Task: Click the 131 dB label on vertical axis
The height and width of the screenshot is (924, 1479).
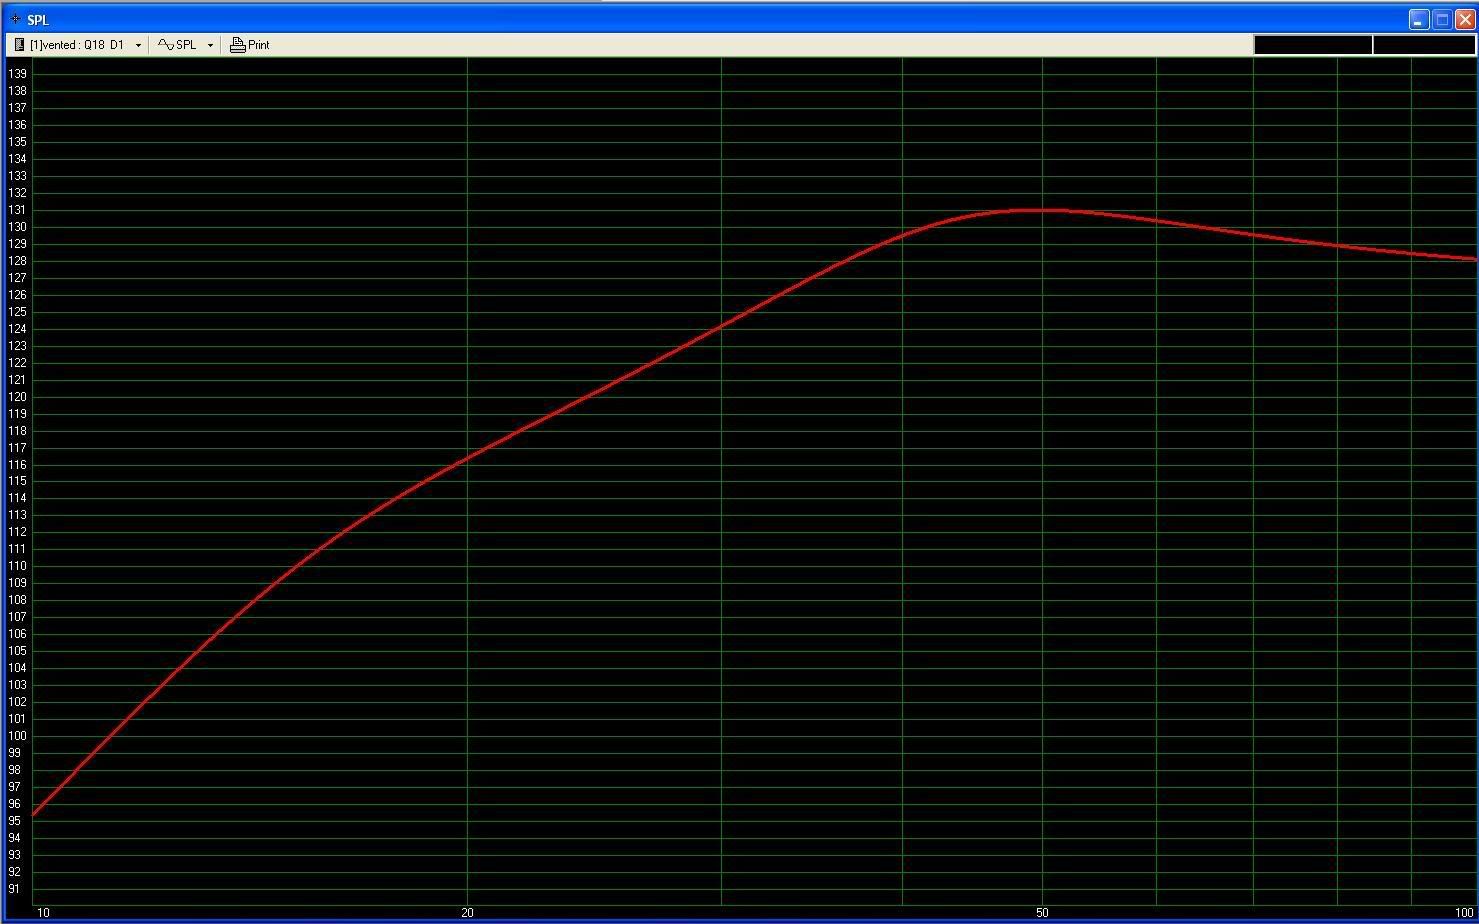Action: [17, 210]
